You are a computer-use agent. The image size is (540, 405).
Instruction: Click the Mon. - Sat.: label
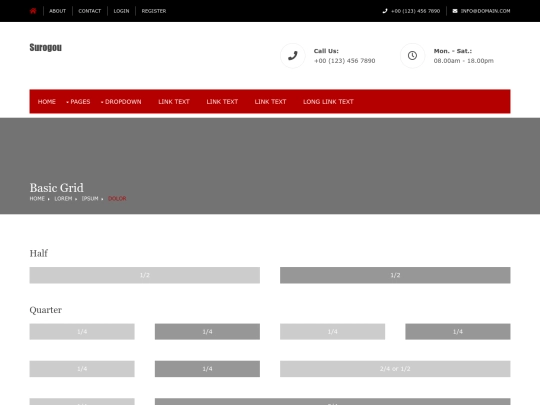coord(453,51)
